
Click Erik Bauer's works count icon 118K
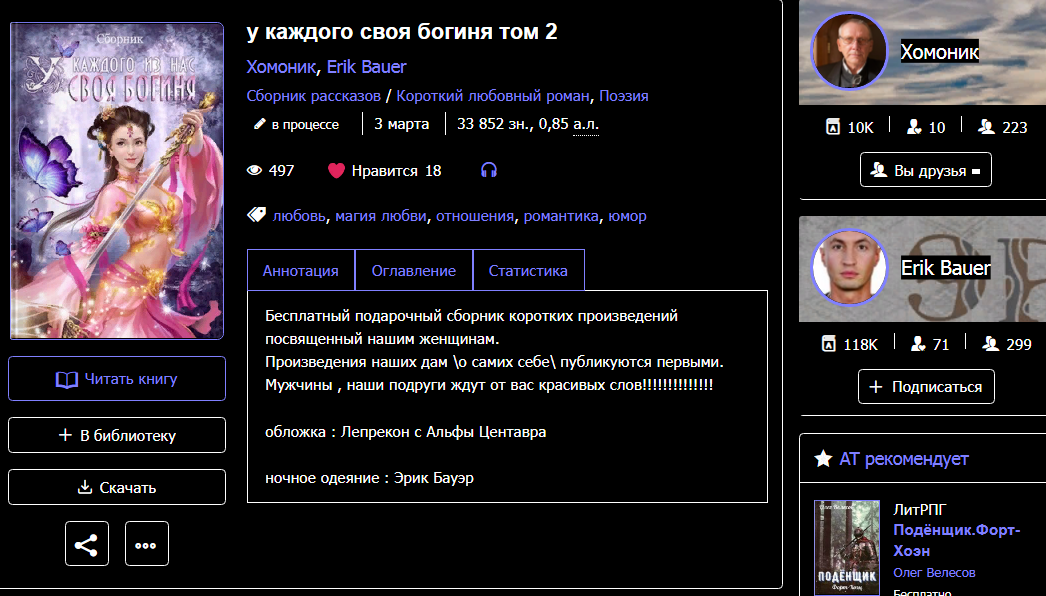point(829,344)
